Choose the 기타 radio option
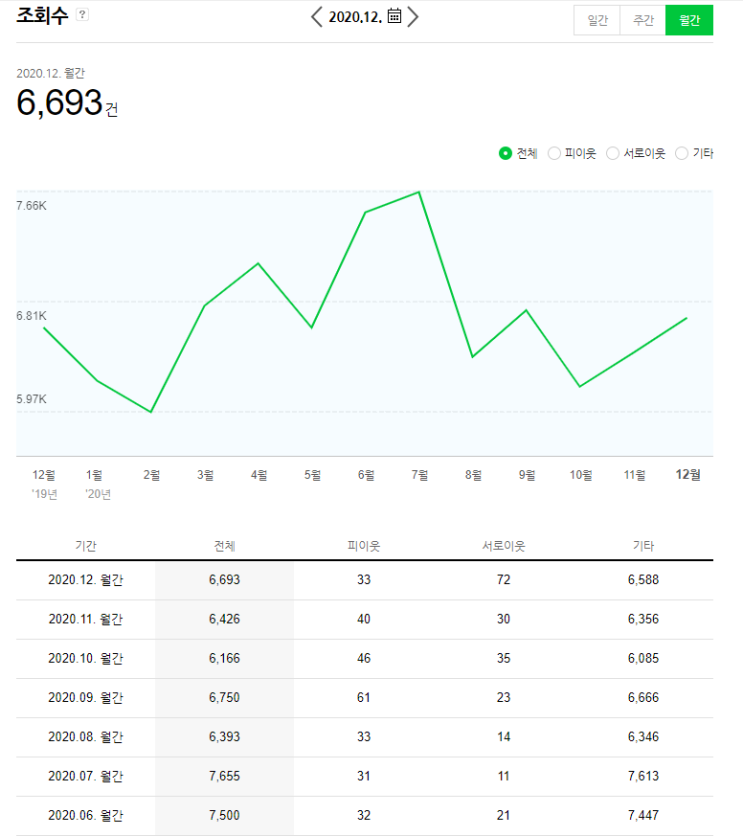The width and height of the screenshot is (743, 836). pyautogui.click(x=682, y=153)
